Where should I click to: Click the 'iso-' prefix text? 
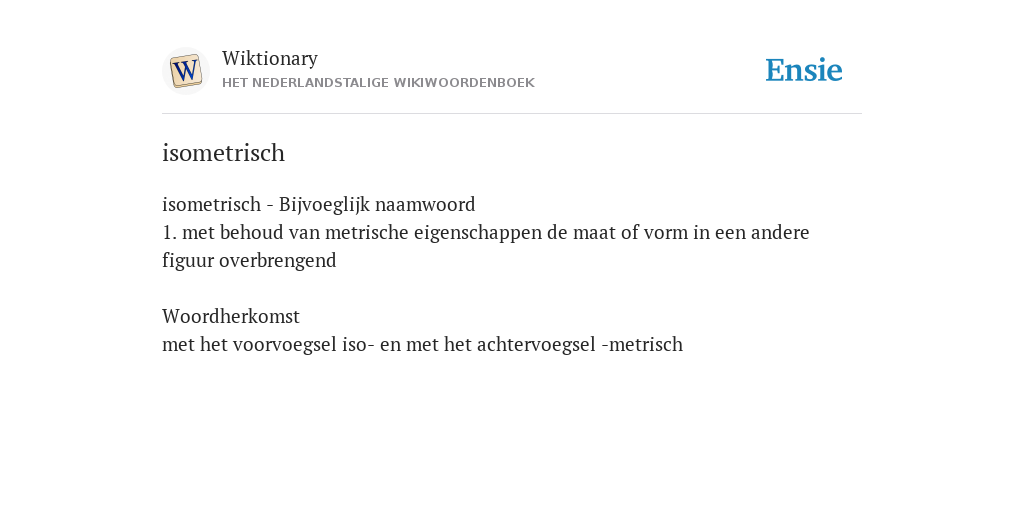(x=359, y=344)
